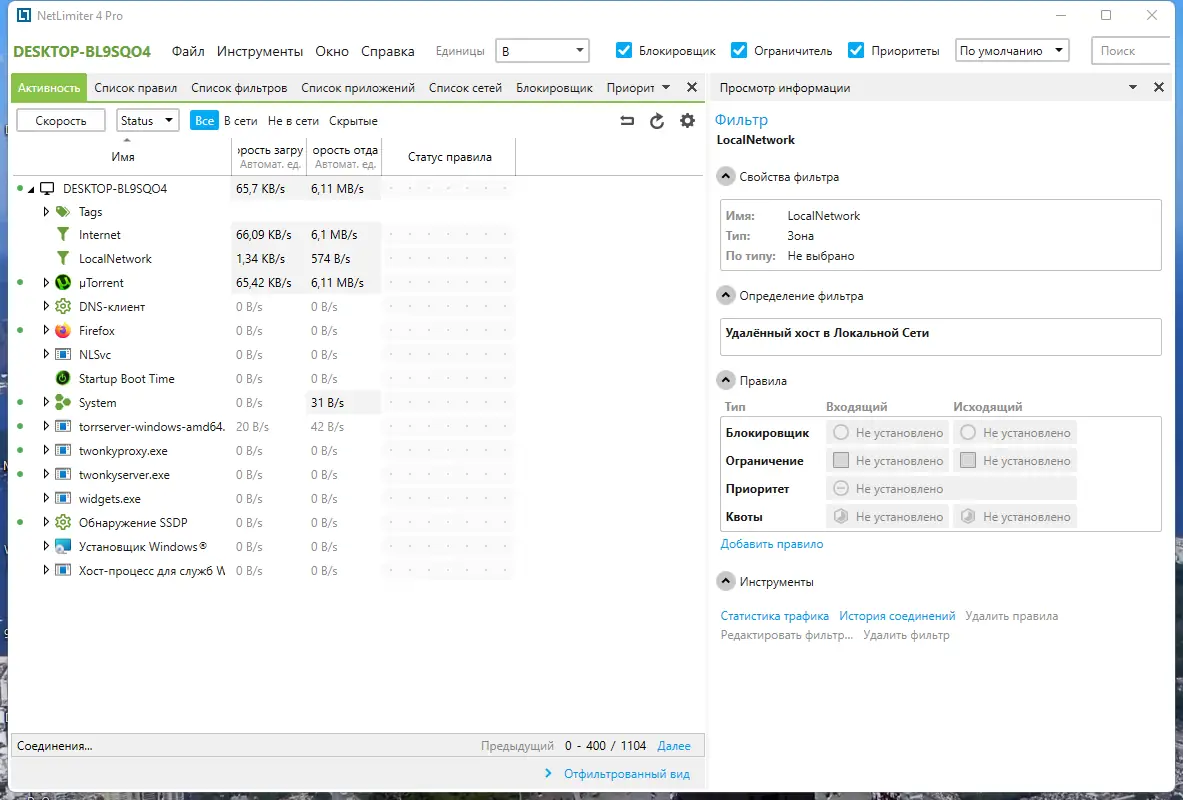Click the refresh arrow icon in the Activity toolbar
This screenshot has height=800, width=1183.
click(657, 121)
